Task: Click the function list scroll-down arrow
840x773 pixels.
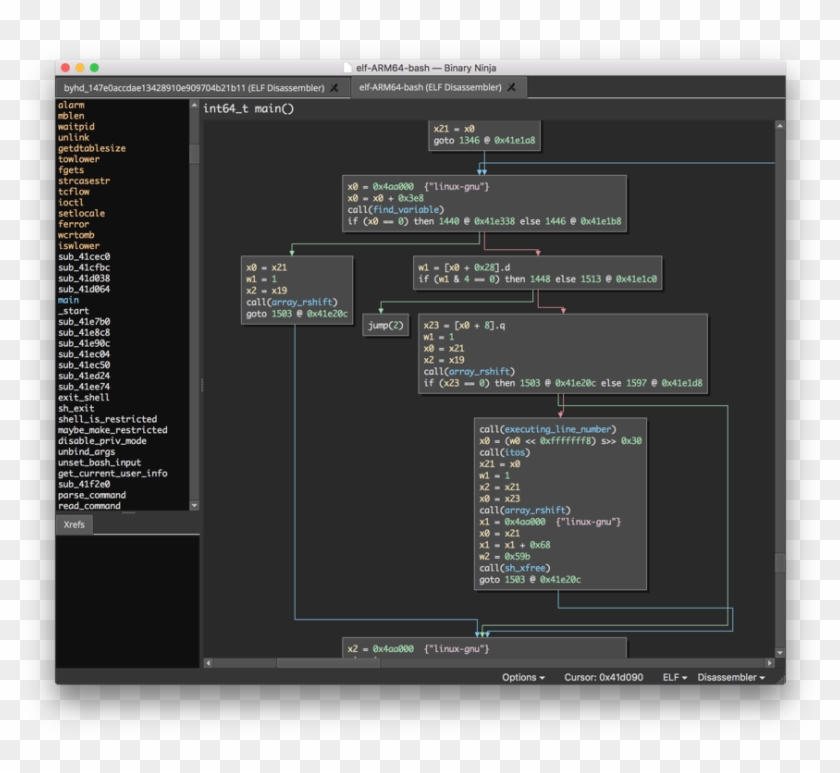Action: click(194, 506)
